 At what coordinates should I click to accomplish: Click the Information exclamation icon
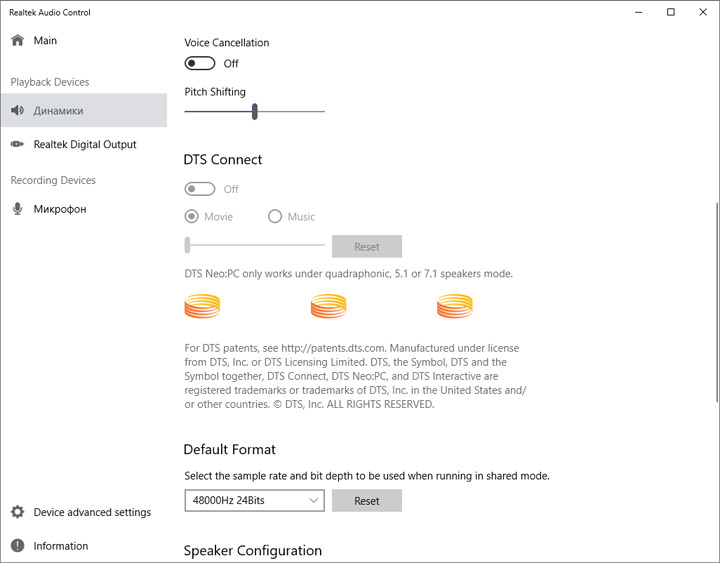17,546
